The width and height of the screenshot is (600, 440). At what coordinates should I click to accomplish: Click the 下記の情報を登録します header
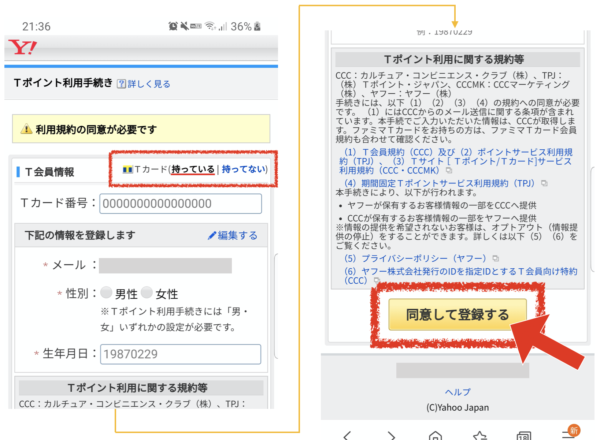(80, 235)
